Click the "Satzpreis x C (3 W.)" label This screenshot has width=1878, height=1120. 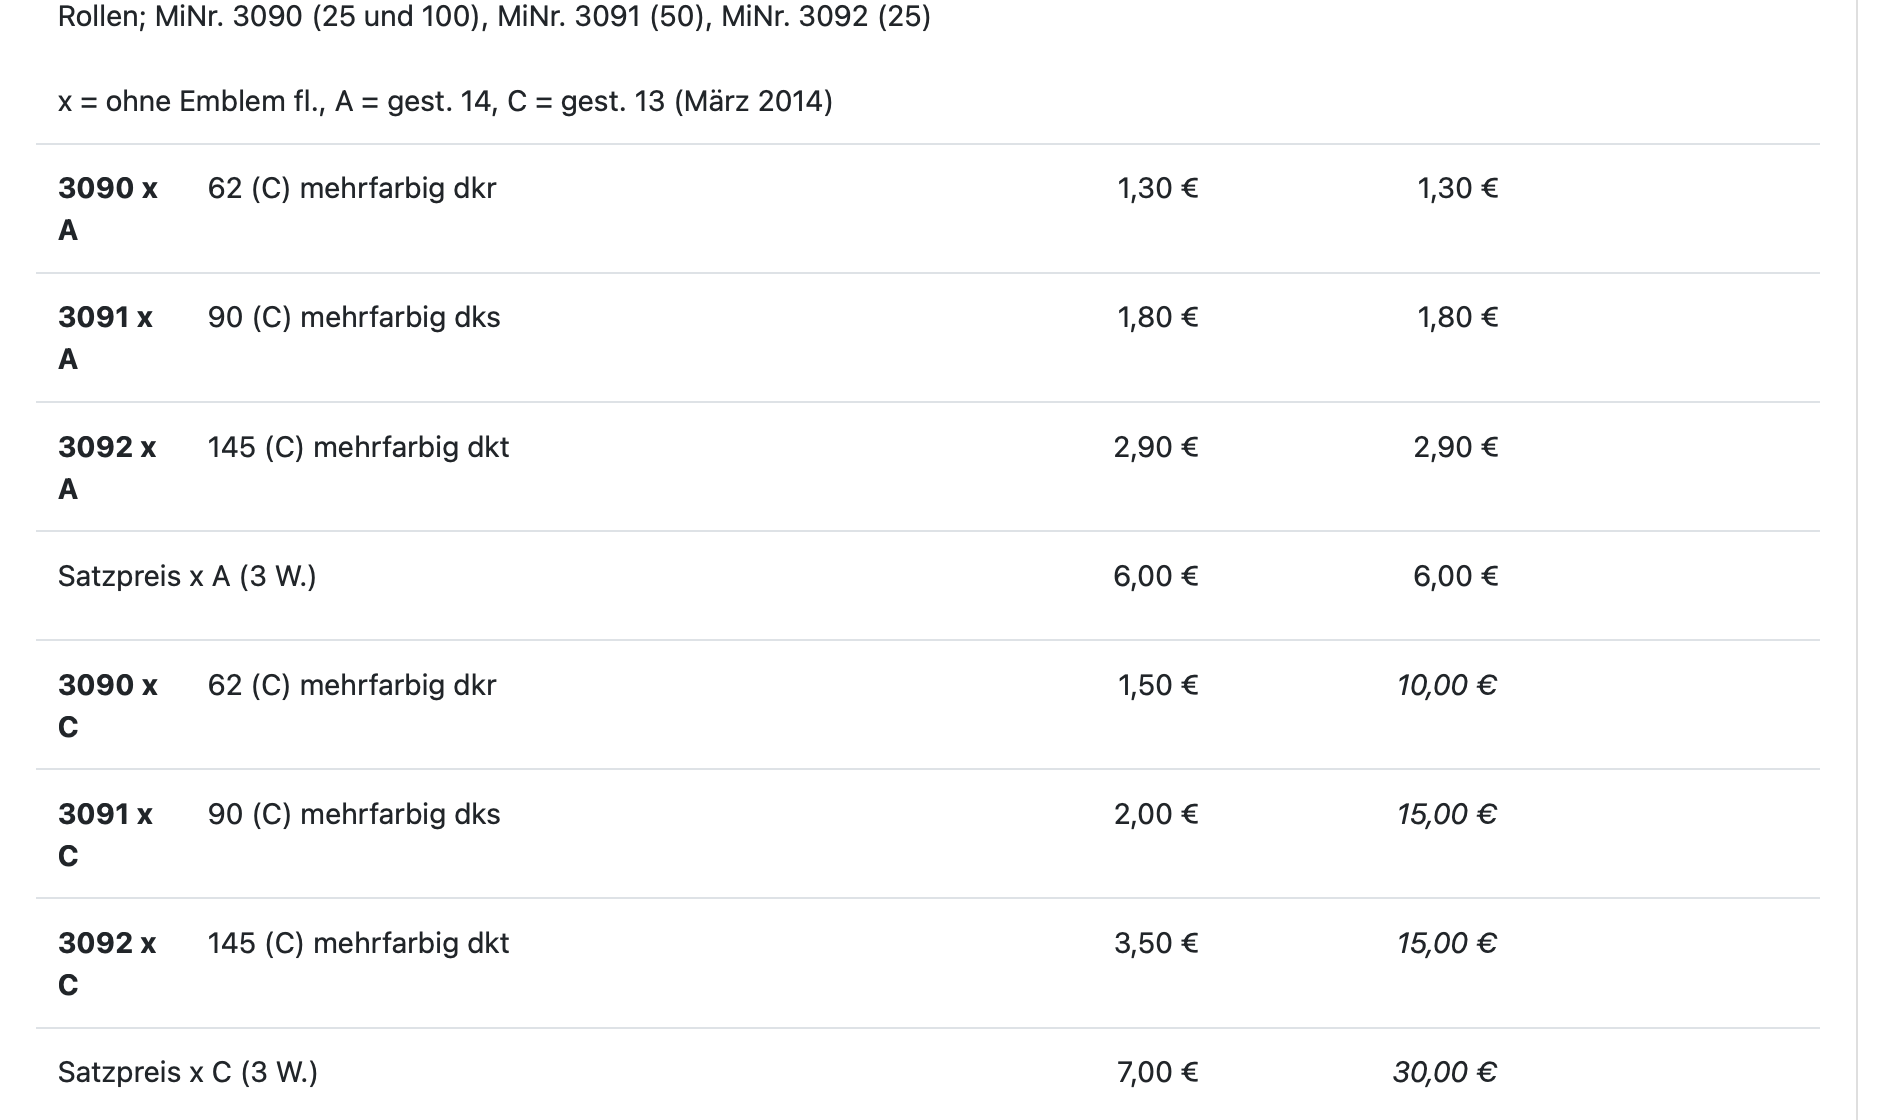point(187,1072)
